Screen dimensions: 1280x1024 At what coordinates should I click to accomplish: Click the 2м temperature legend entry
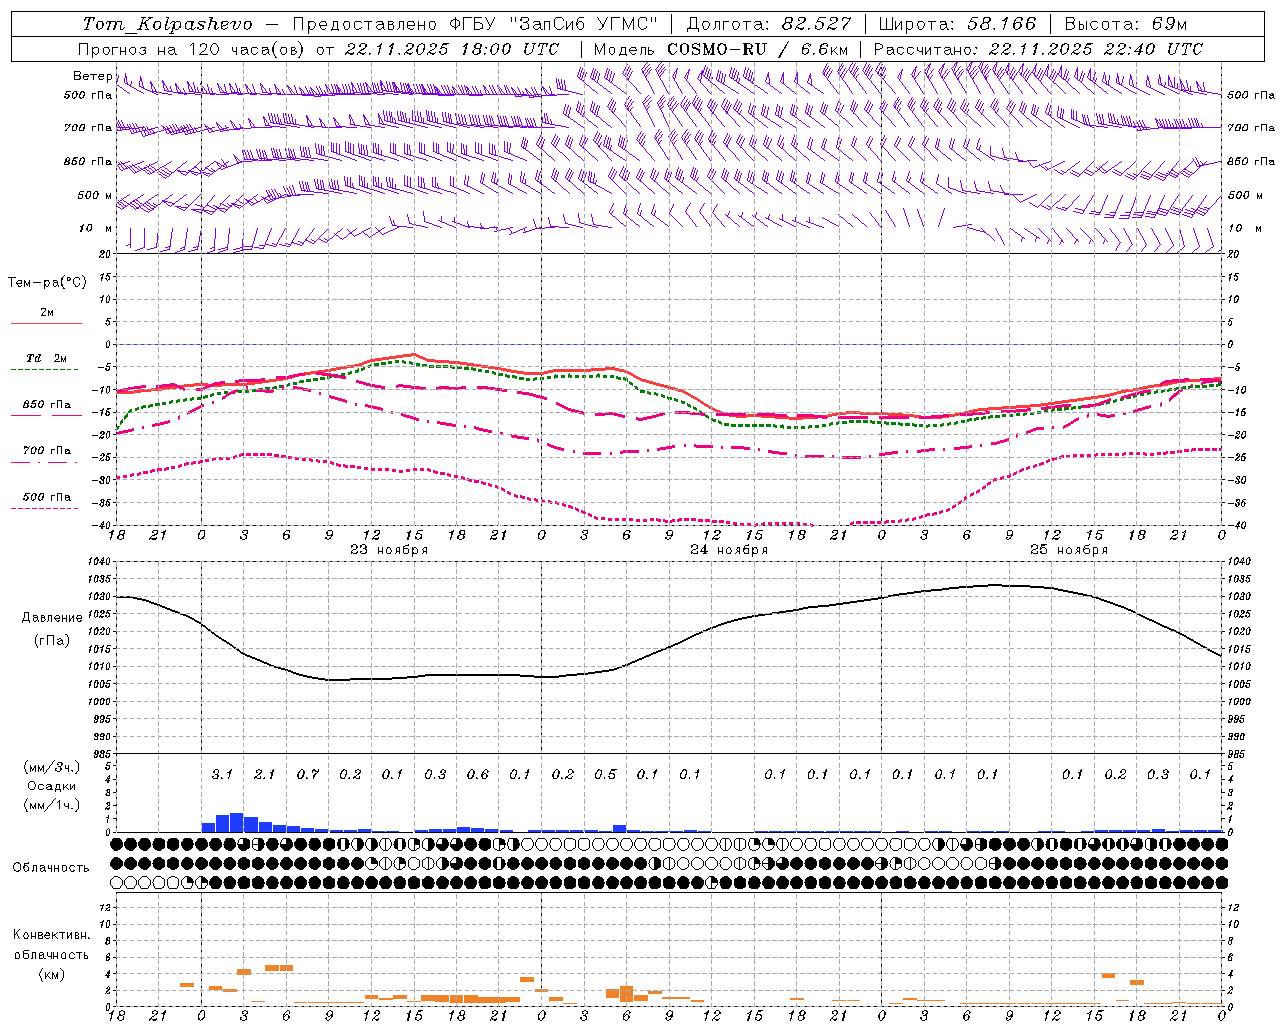[x=47, y=312]
